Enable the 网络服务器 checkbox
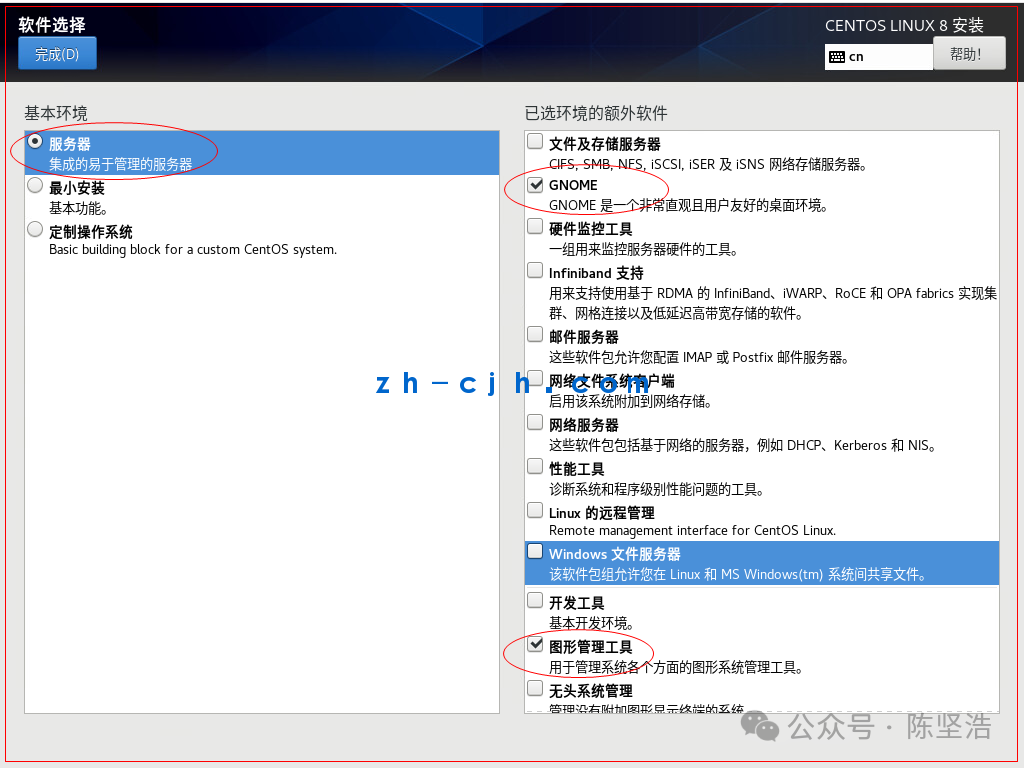Image resolution: width=1024 pixels, height=768 pixels. tap(535, 422)
